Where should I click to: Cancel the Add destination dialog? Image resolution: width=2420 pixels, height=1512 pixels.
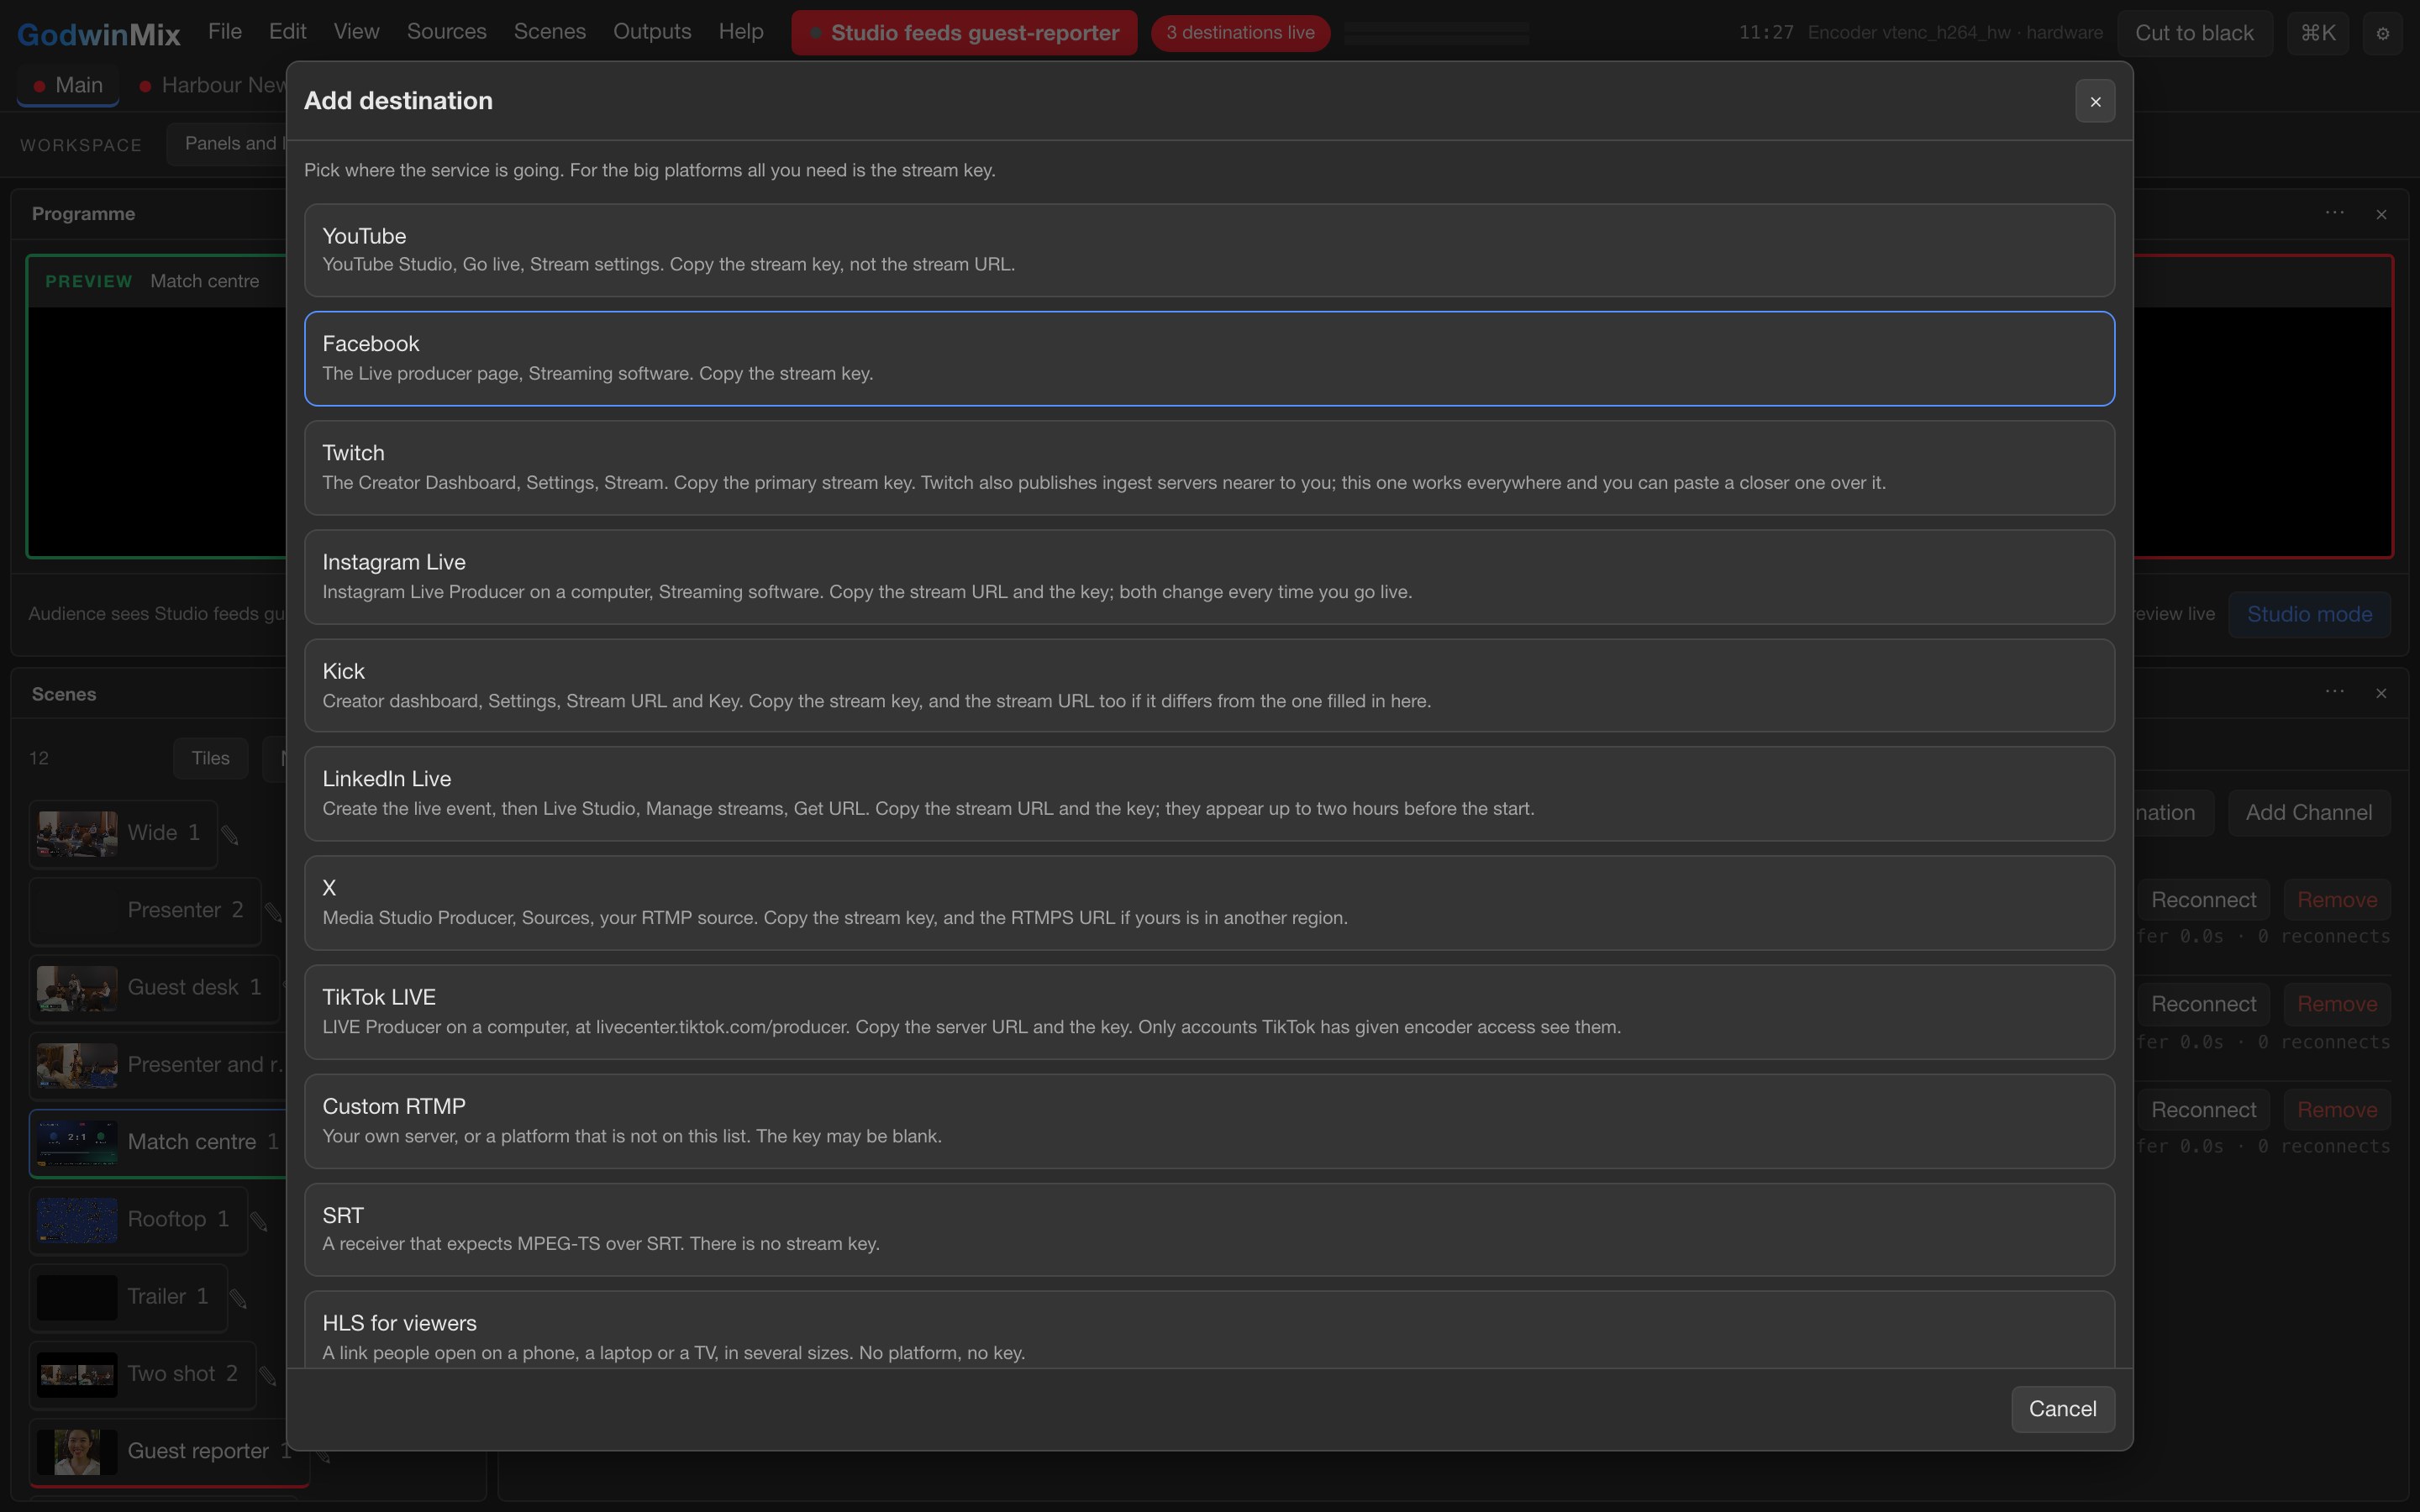point(2062,1408)
